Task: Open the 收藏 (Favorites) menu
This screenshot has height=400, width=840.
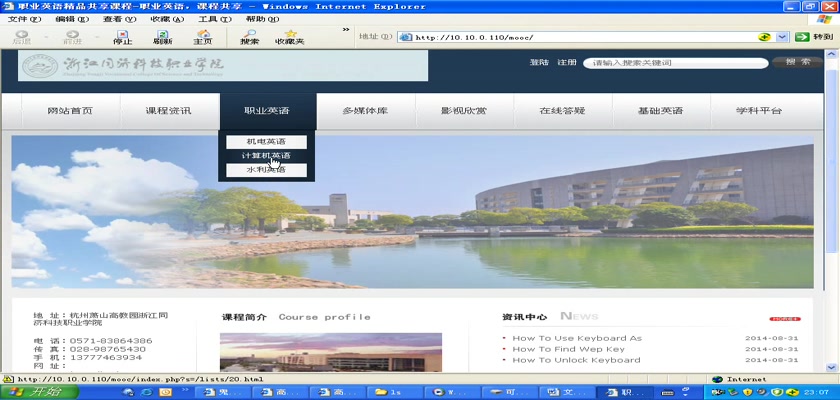Action: click(x=167, y=19)
